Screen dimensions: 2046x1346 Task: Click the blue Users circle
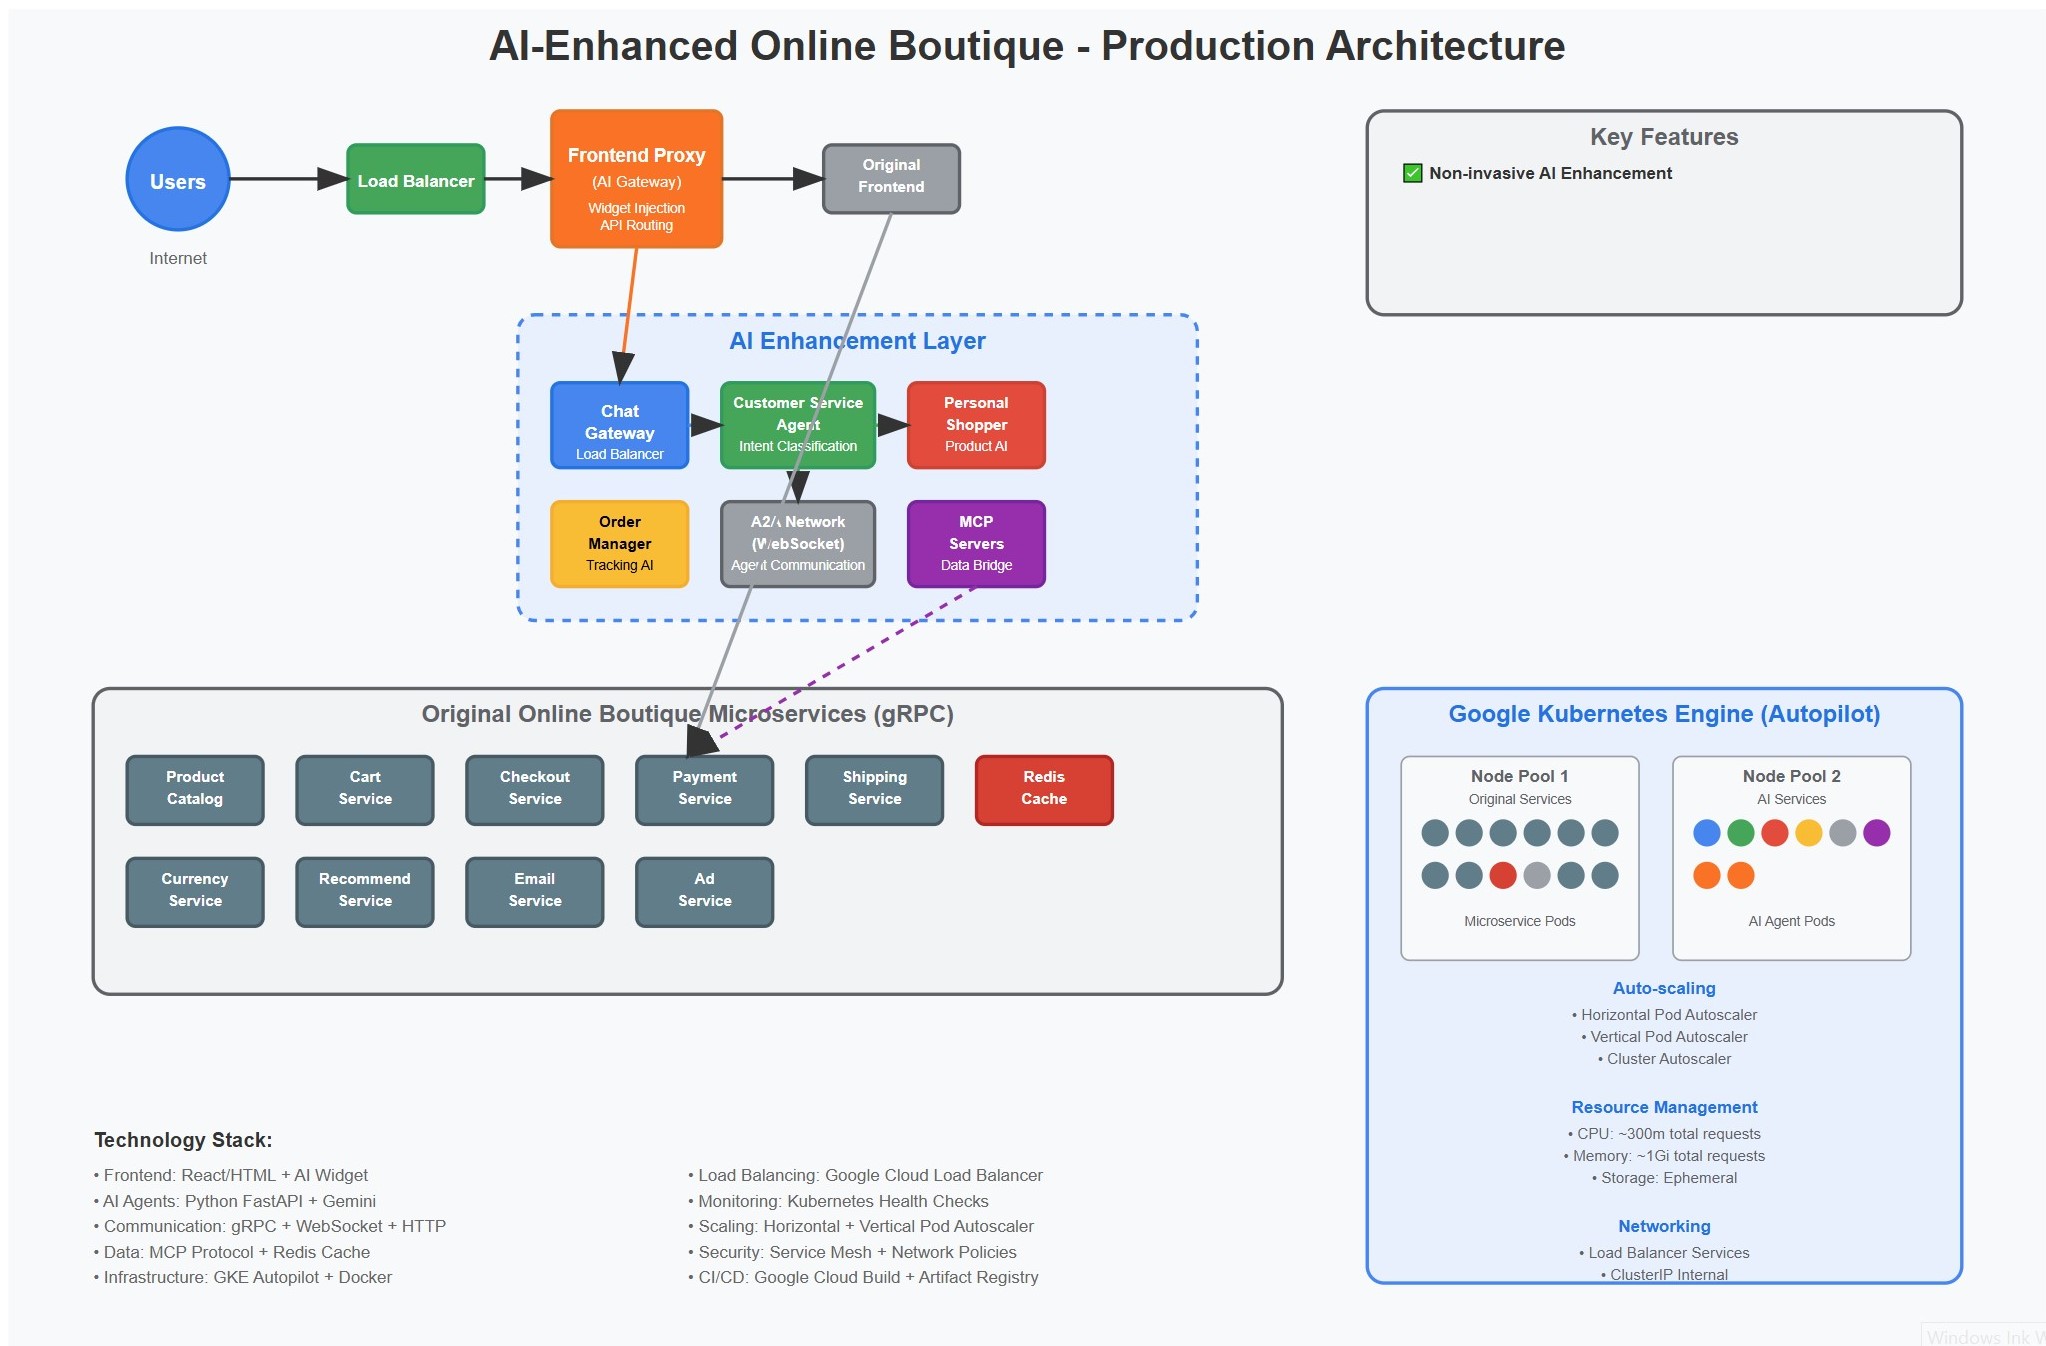tap(178, 180)
